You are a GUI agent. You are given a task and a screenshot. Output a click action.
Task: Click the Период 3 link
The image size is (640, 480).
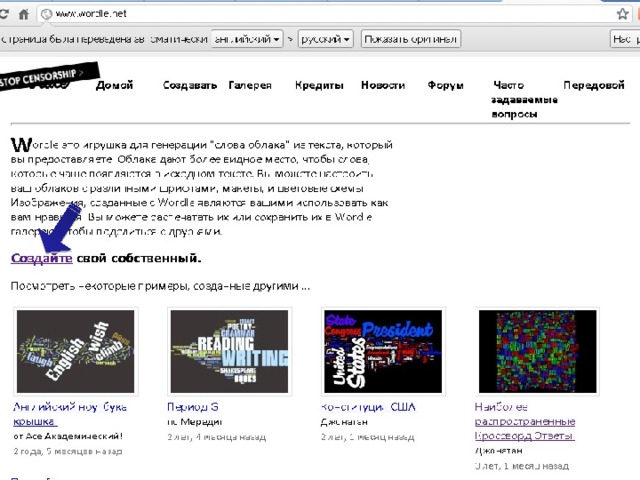tap(193, 407)
